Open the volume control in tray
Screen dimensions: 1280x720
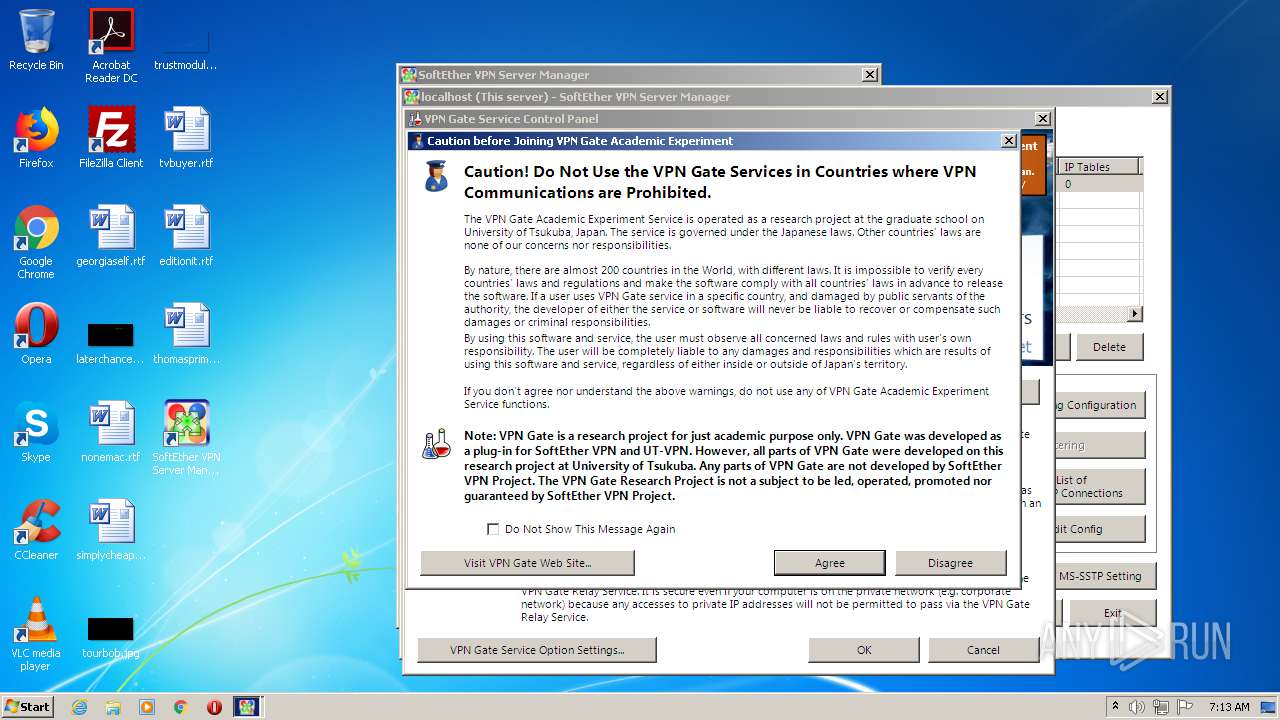pos(1139,707)
